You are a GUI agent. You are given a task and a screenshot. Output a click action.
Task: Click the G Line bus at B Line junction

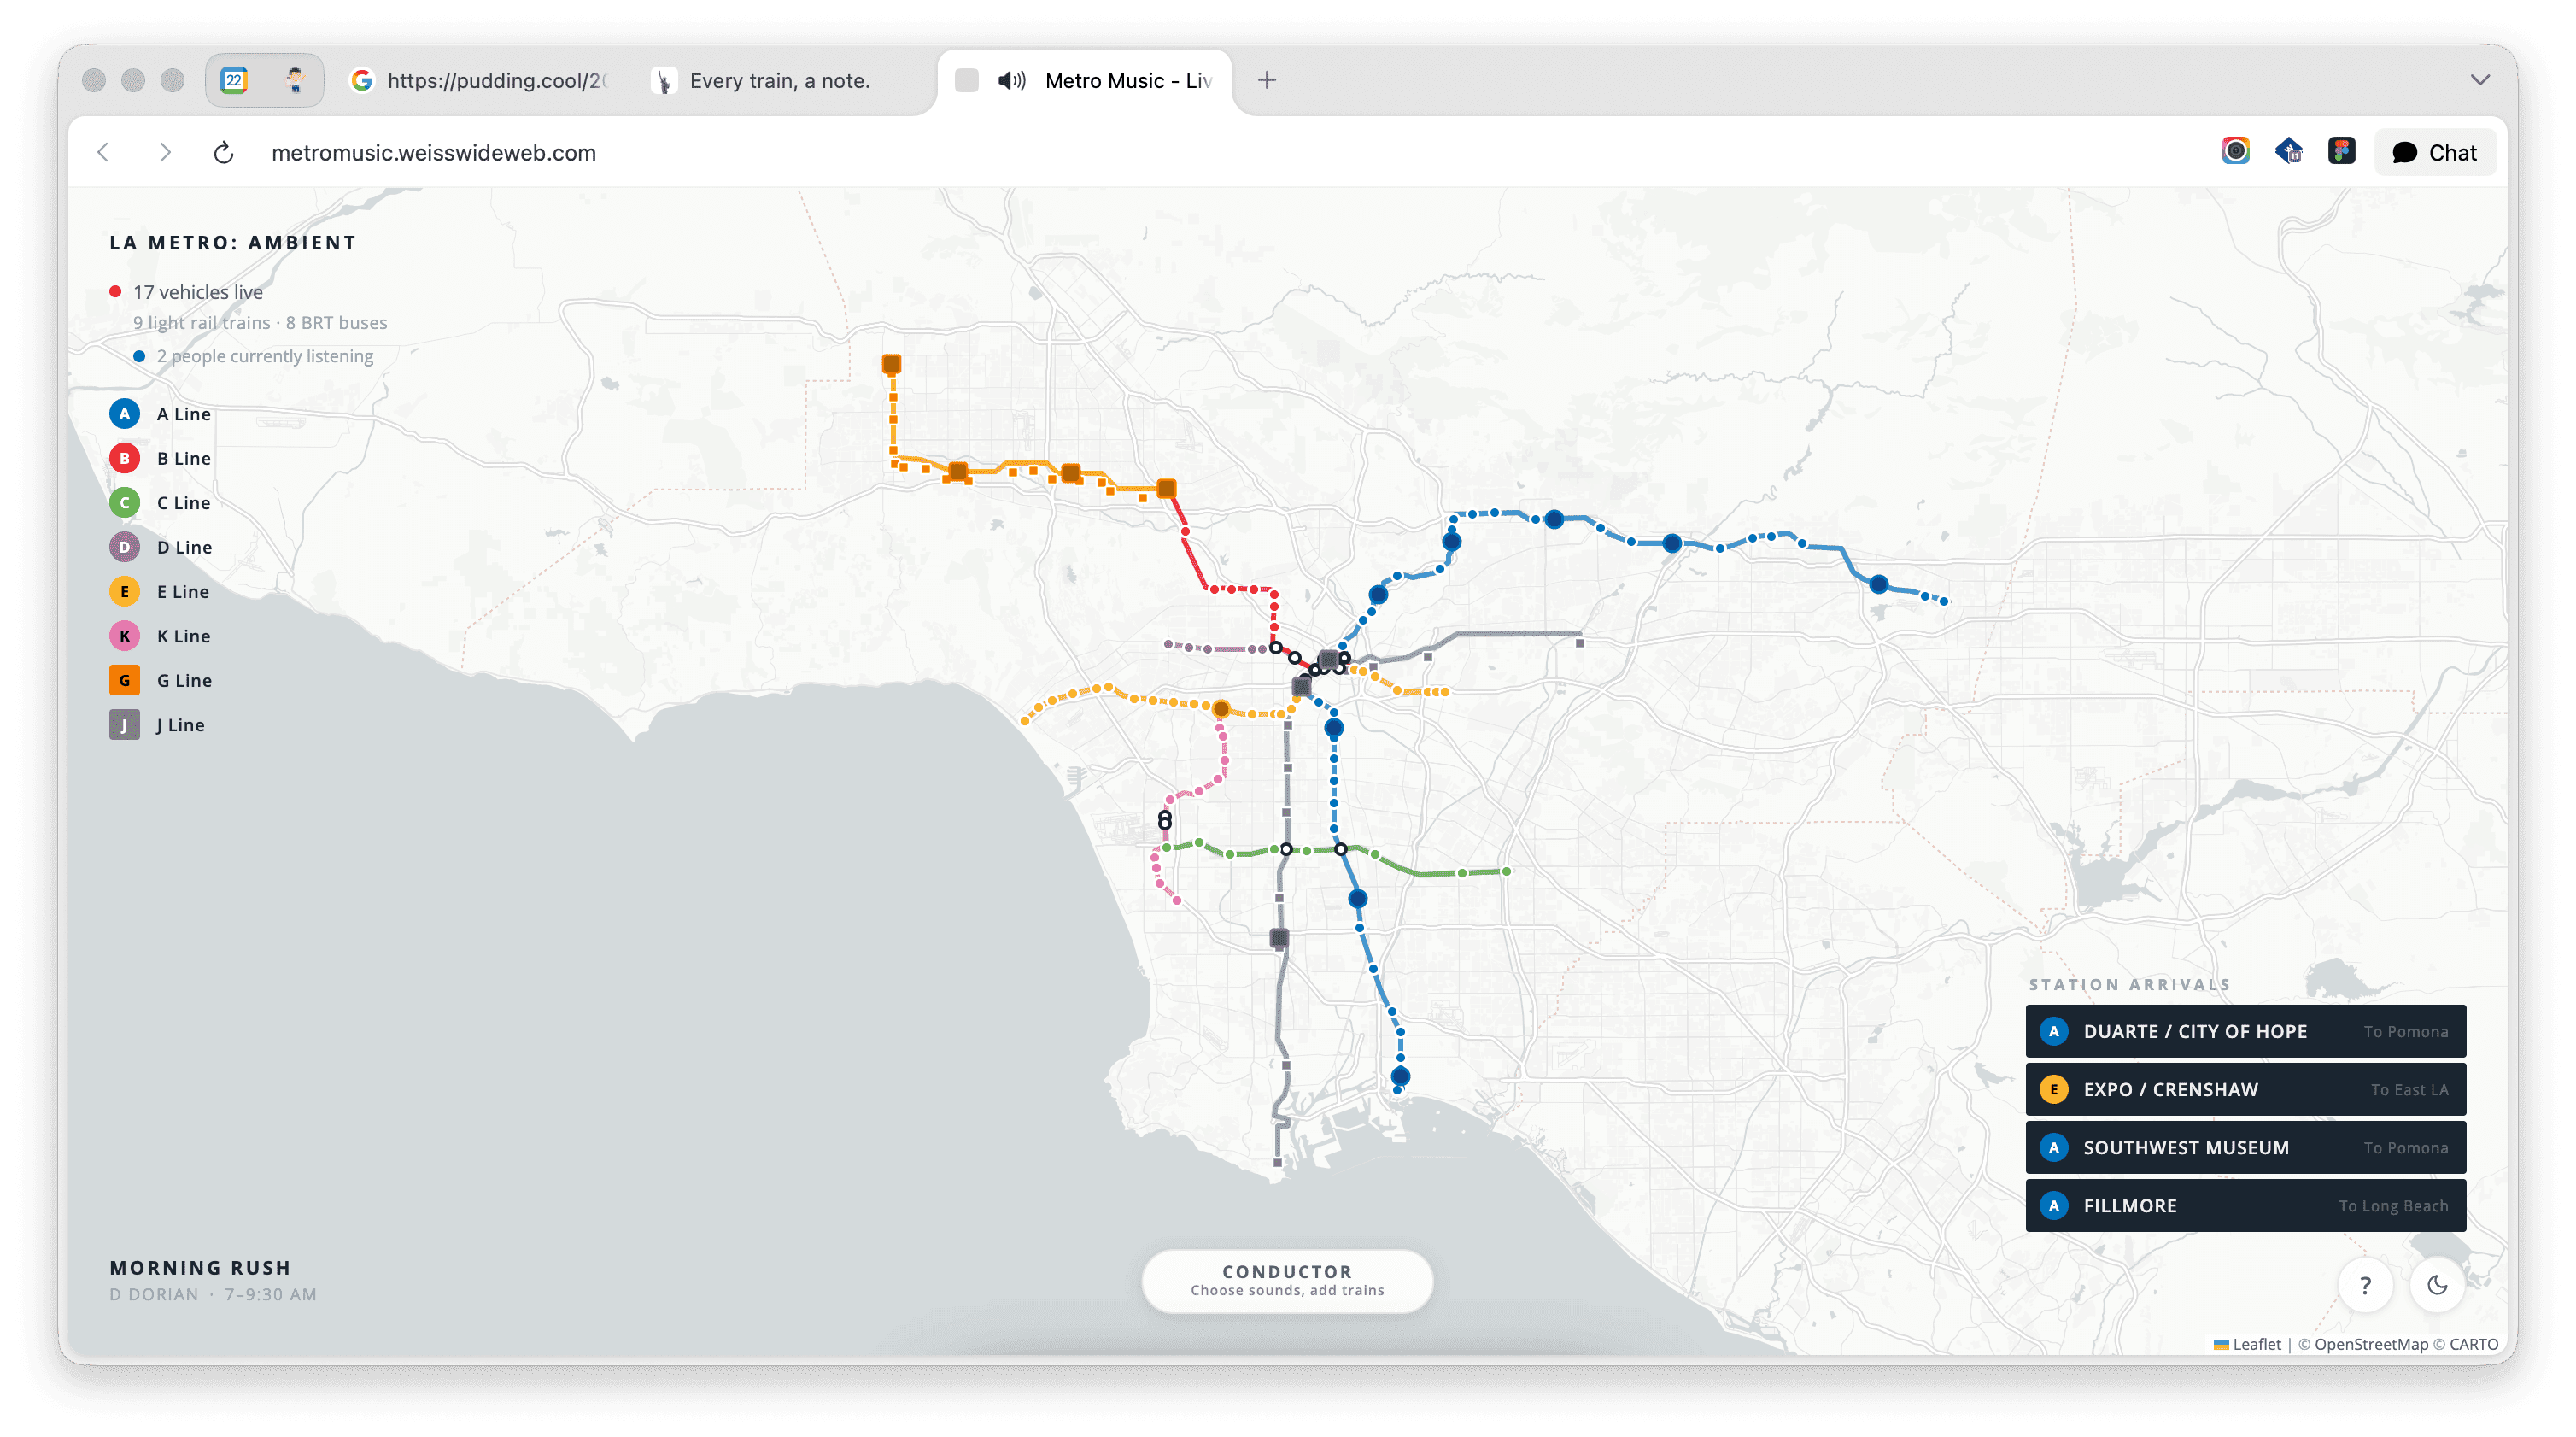coord(1166,489)
